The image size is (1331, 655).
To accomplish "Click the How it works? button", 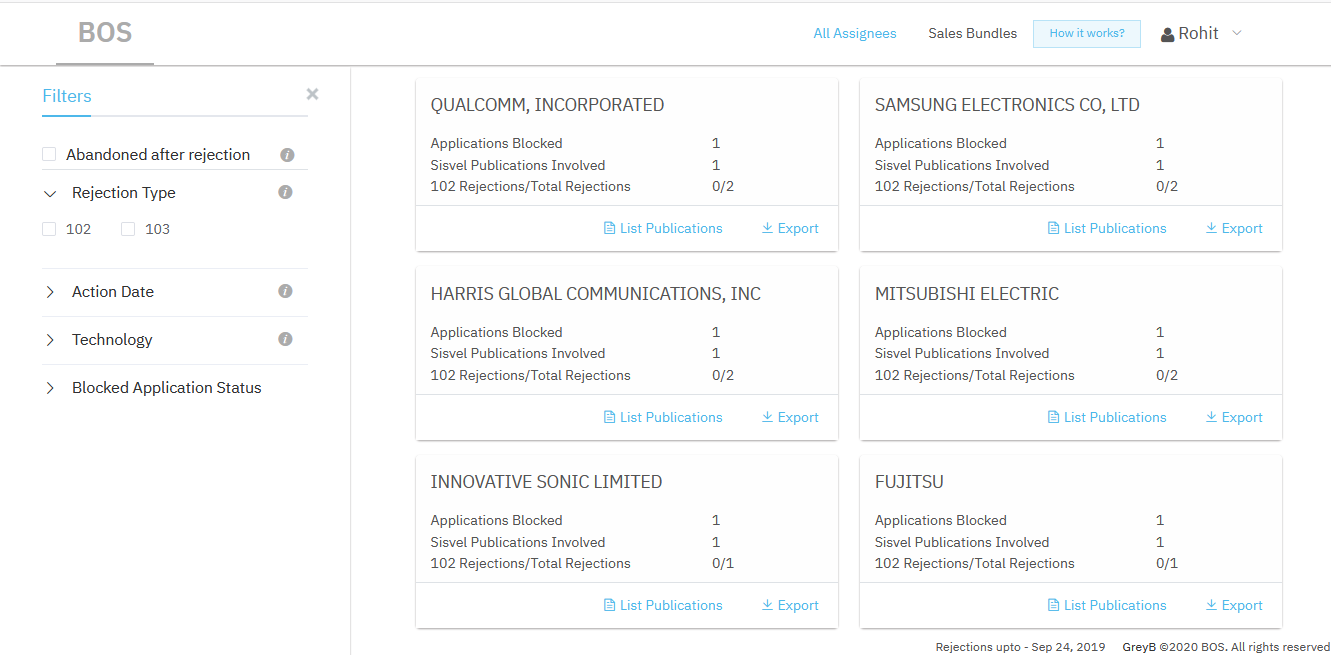I will coord(1087,33).
